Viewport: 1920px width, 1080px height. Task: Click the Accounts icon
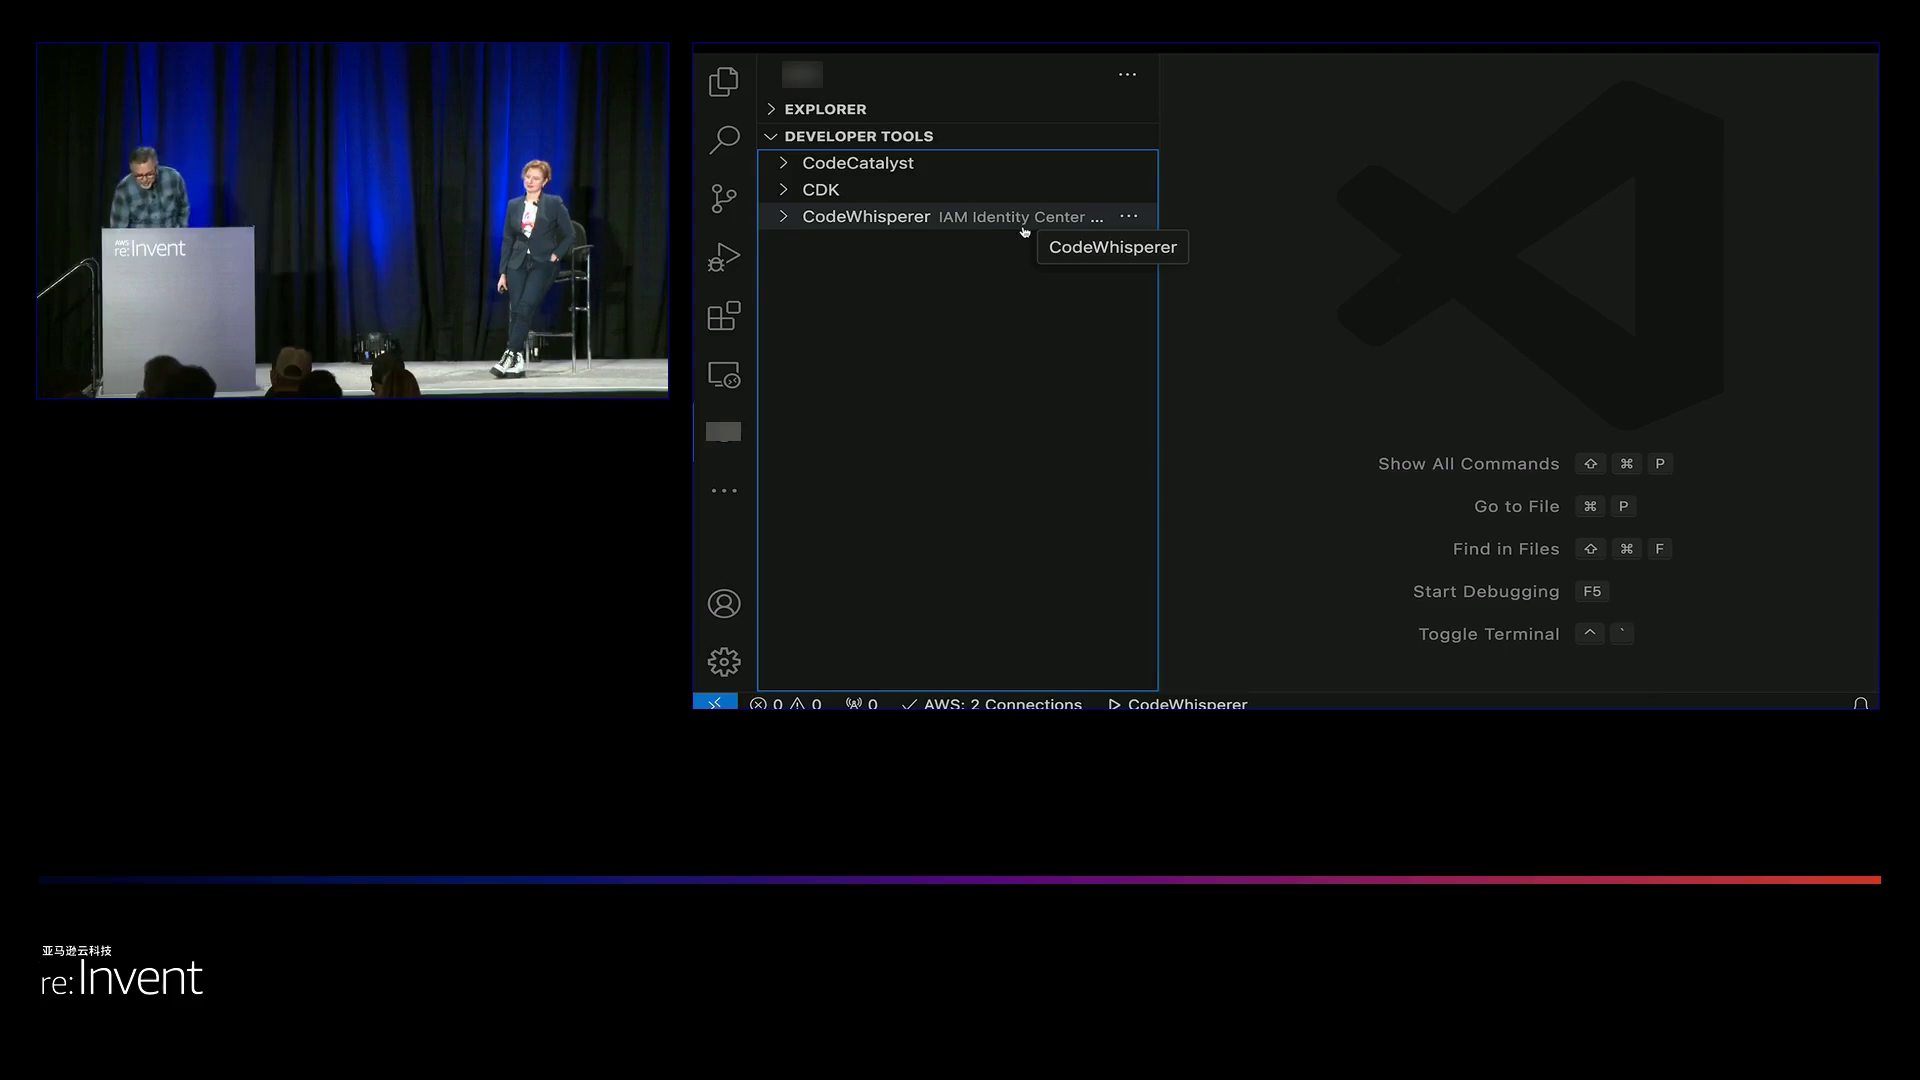point(723,604)
